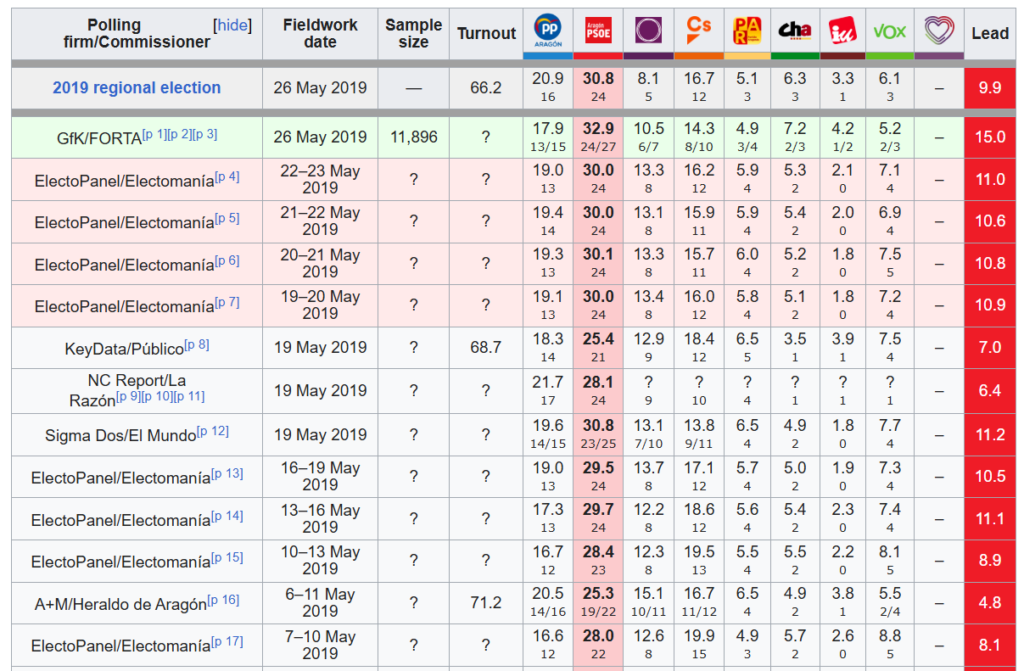Open reference [p 3] beside GfK/FORTA
1024x671 pixels.
204,134
